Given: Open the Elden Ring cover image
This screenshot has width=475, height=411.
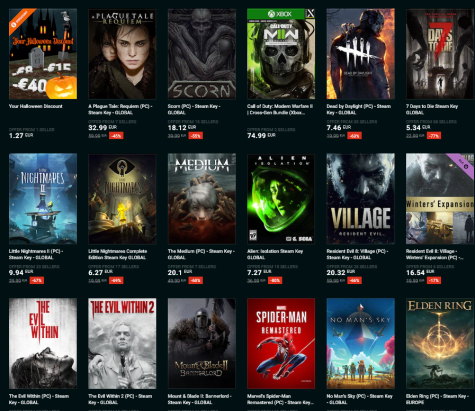Looking at the screenshot, I should coord(440,343).
